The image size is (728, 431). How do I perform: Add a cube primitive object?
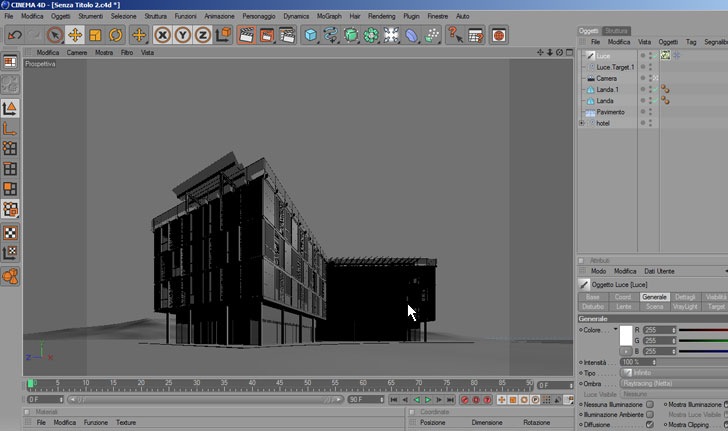pyautogui.click(x=310, y=35)
